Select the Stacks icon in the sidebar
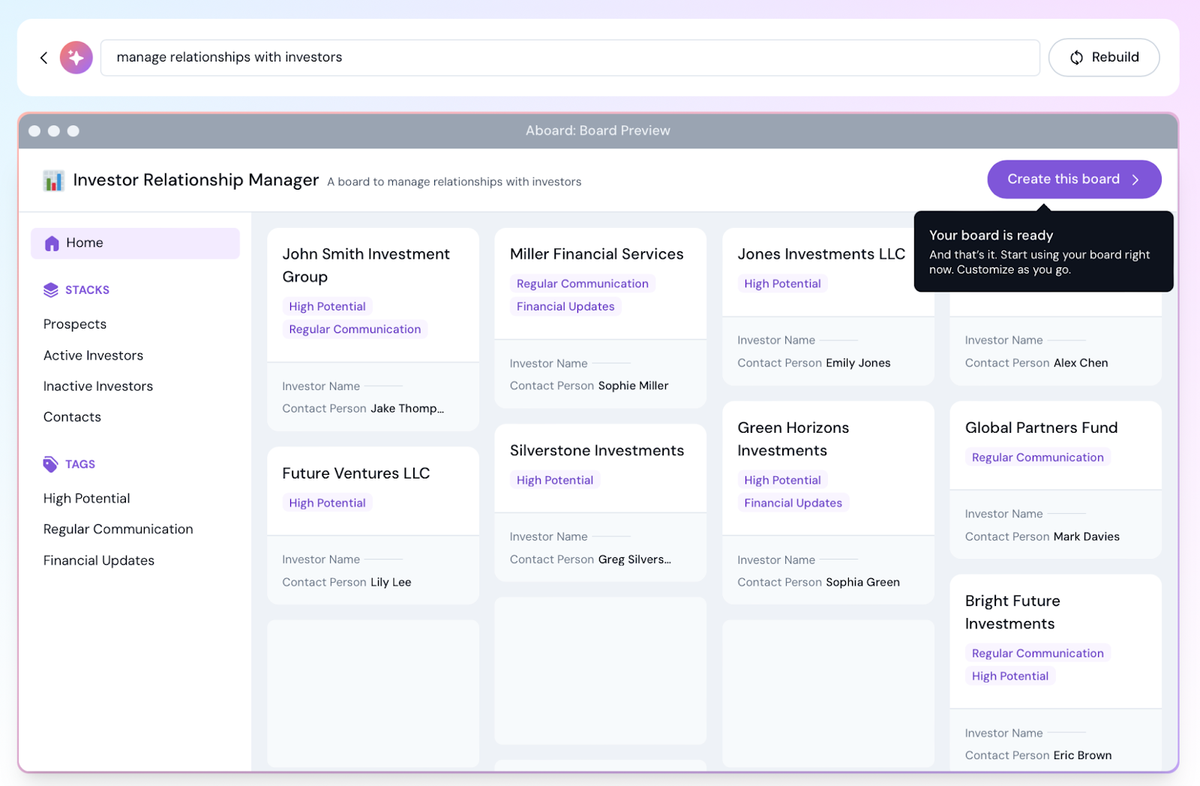Screen dimensions: 1200x786 [50, 289]
